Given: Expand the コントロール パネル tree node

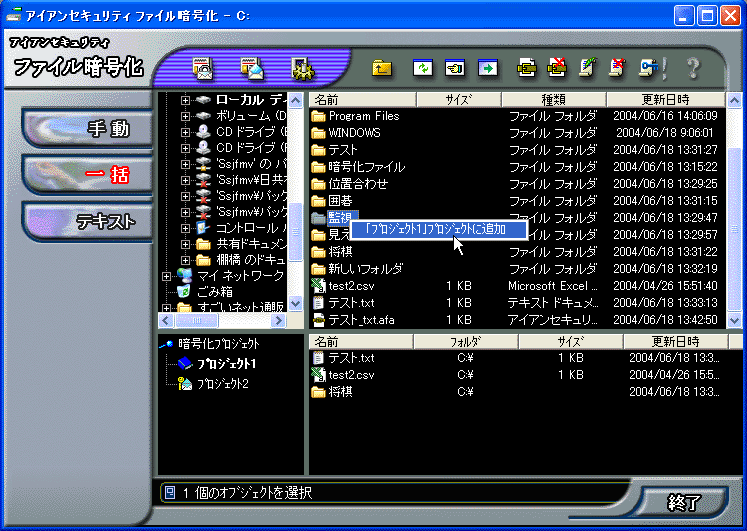Looking at the screenshot, I should click(185, 228).
